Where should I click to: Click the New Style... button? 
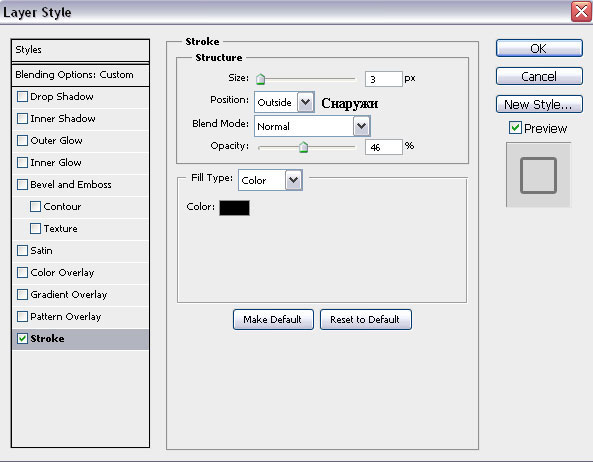pos(539,104)
